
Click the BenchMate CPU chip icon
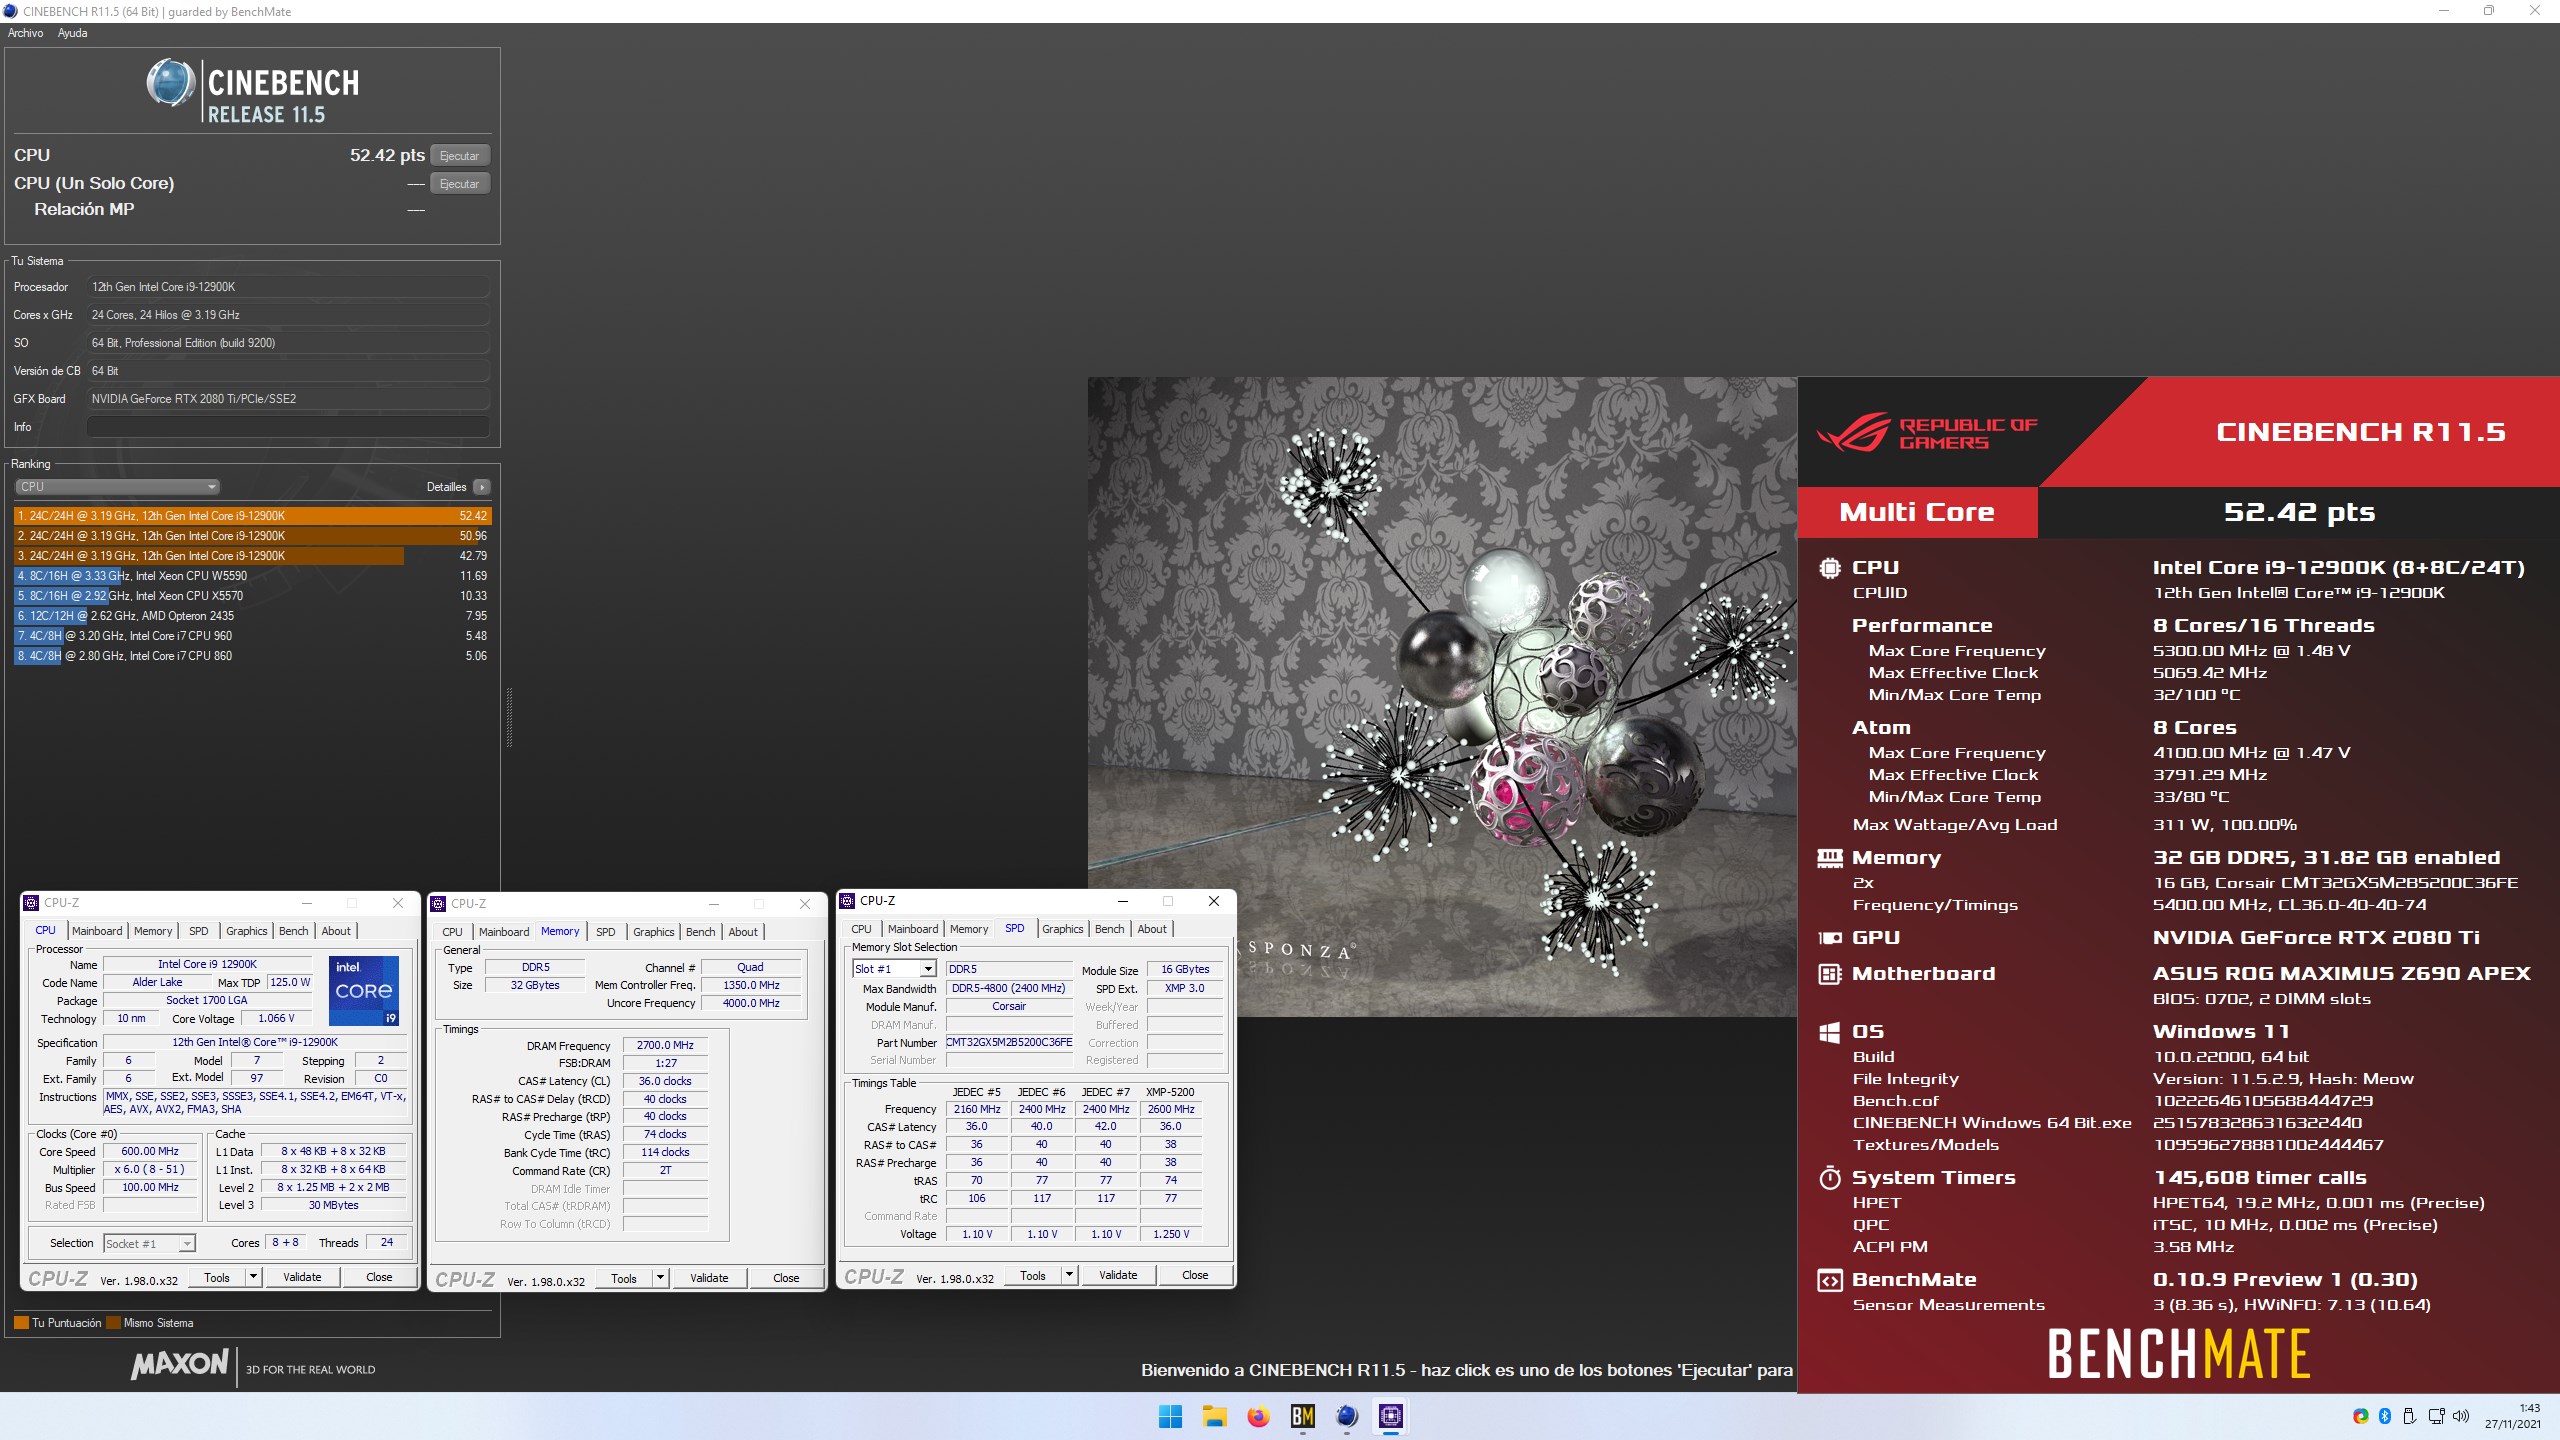point(1830,568)
